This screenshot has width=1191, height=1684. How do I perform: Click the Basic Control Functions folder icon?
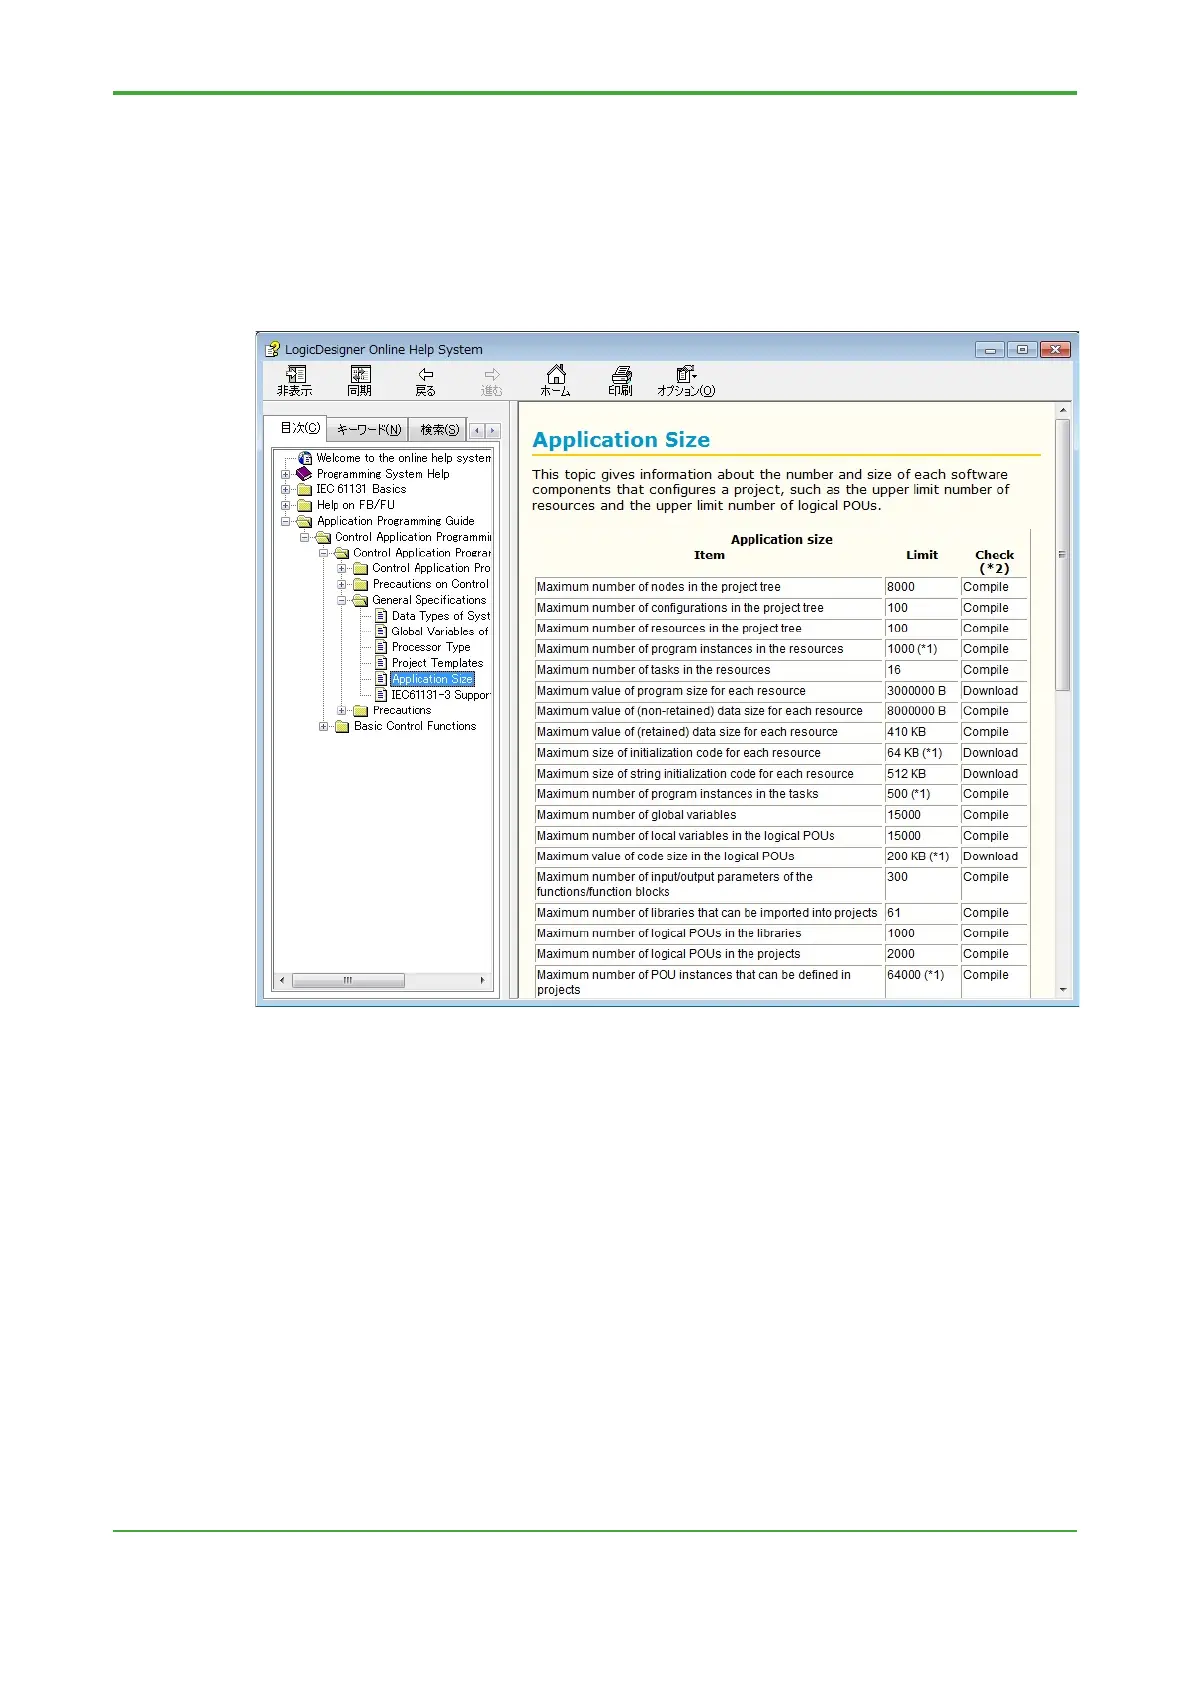[341, 726]
